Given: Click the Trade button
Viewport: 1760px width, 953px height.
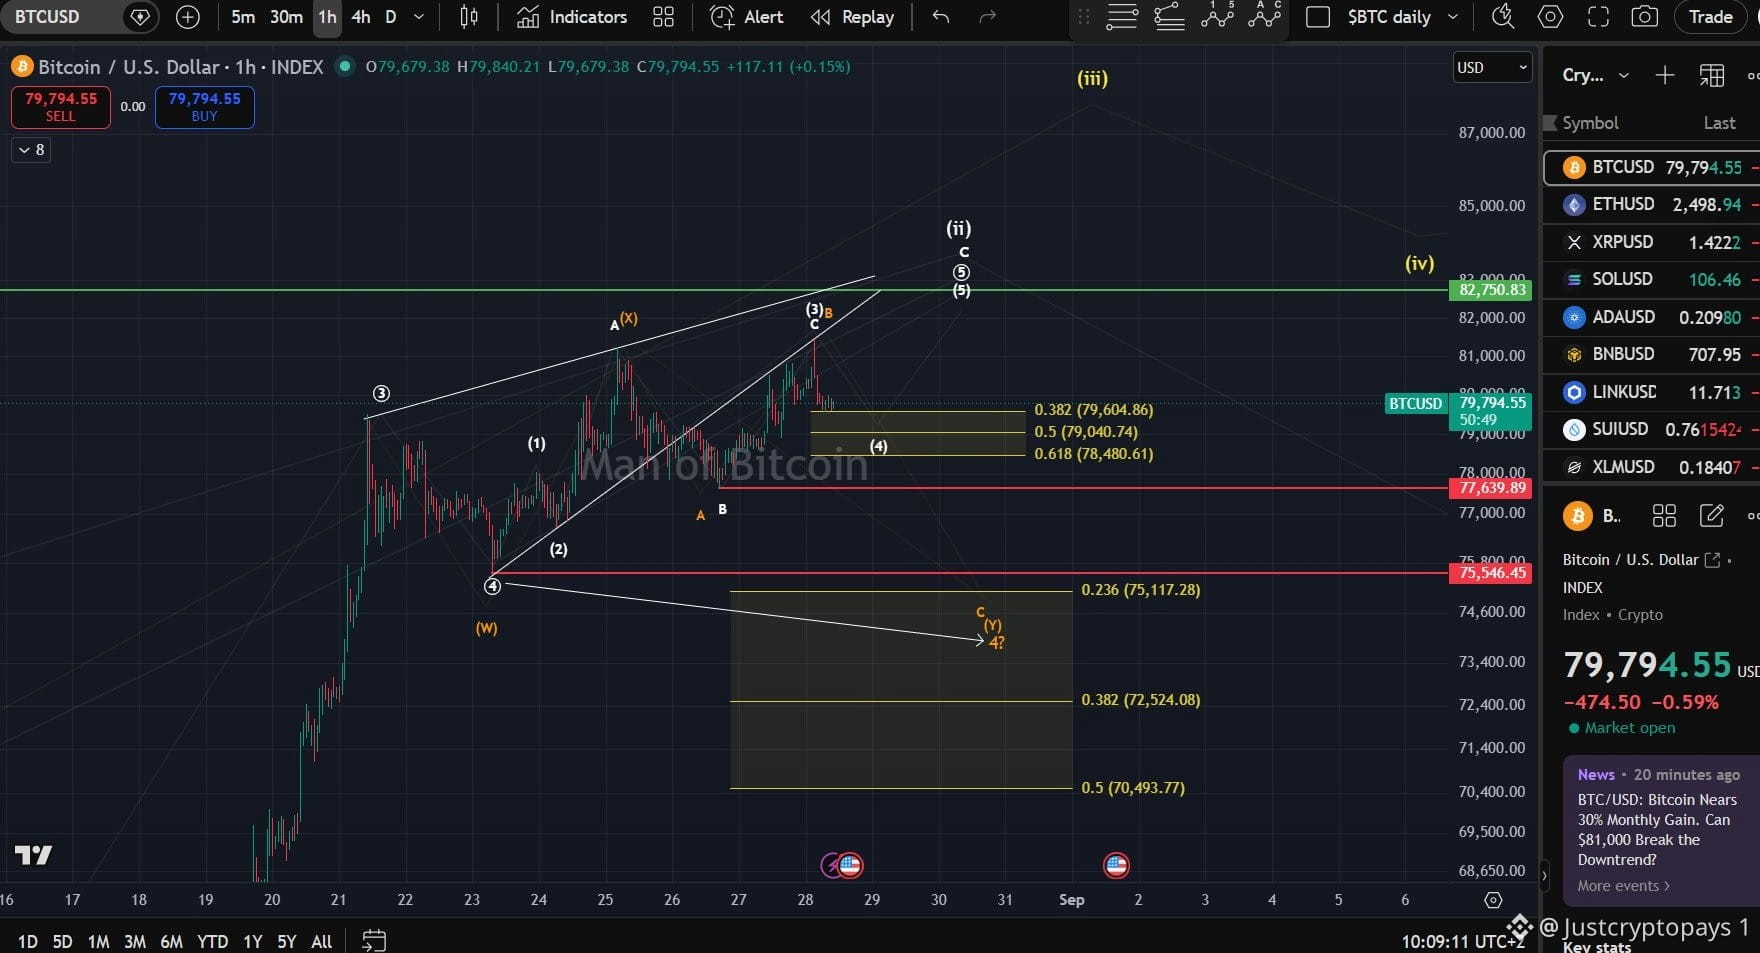Looking at the screenshot, I should coord(1711,17).
